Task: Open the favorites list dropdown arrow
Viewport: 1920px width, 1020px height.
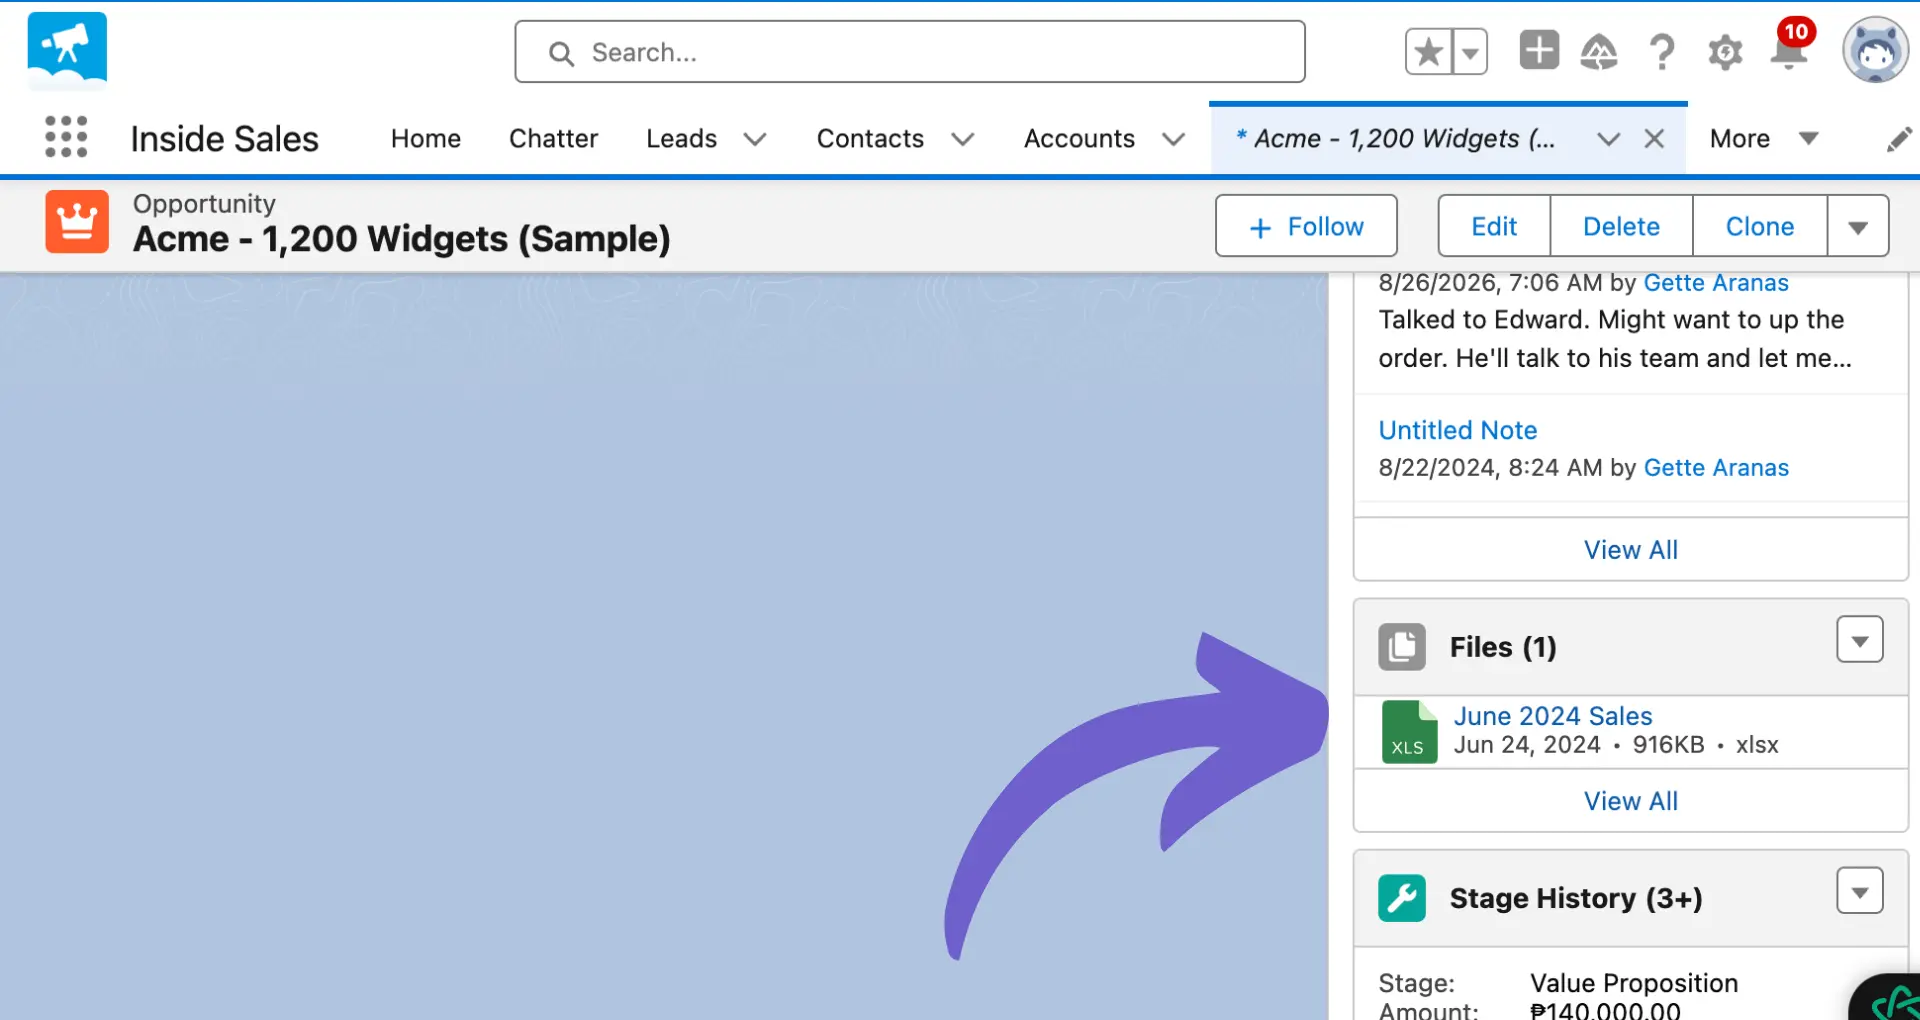Action: 1470,52
